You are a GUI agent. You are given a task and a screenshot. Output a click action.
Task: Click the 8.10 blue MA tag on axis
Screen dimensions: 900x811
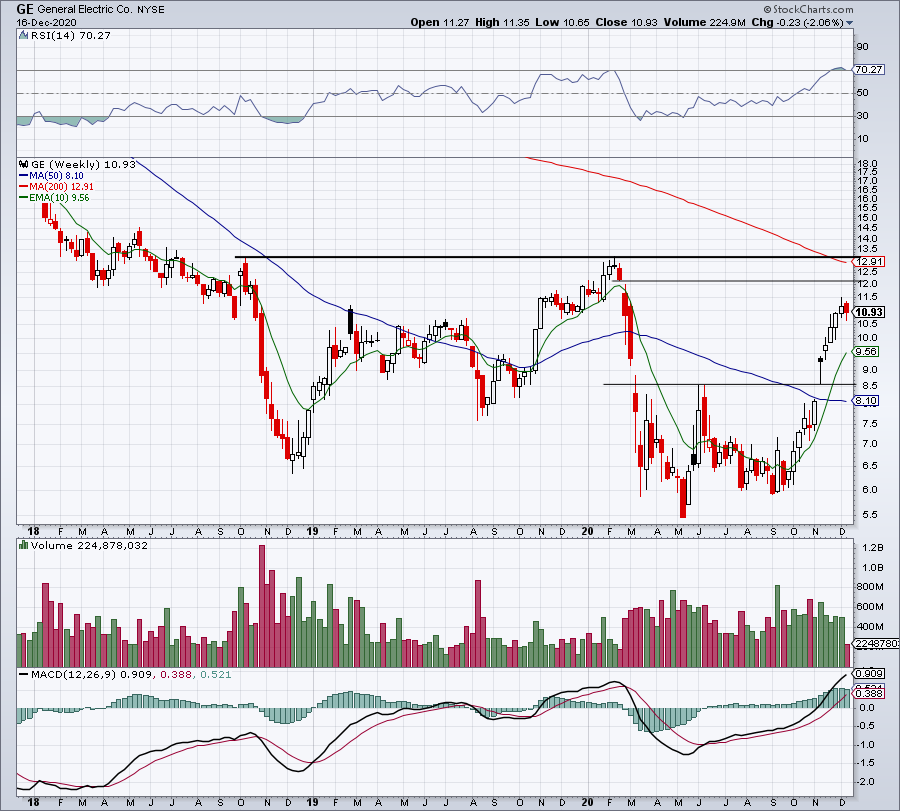click(x=867, y=401)
